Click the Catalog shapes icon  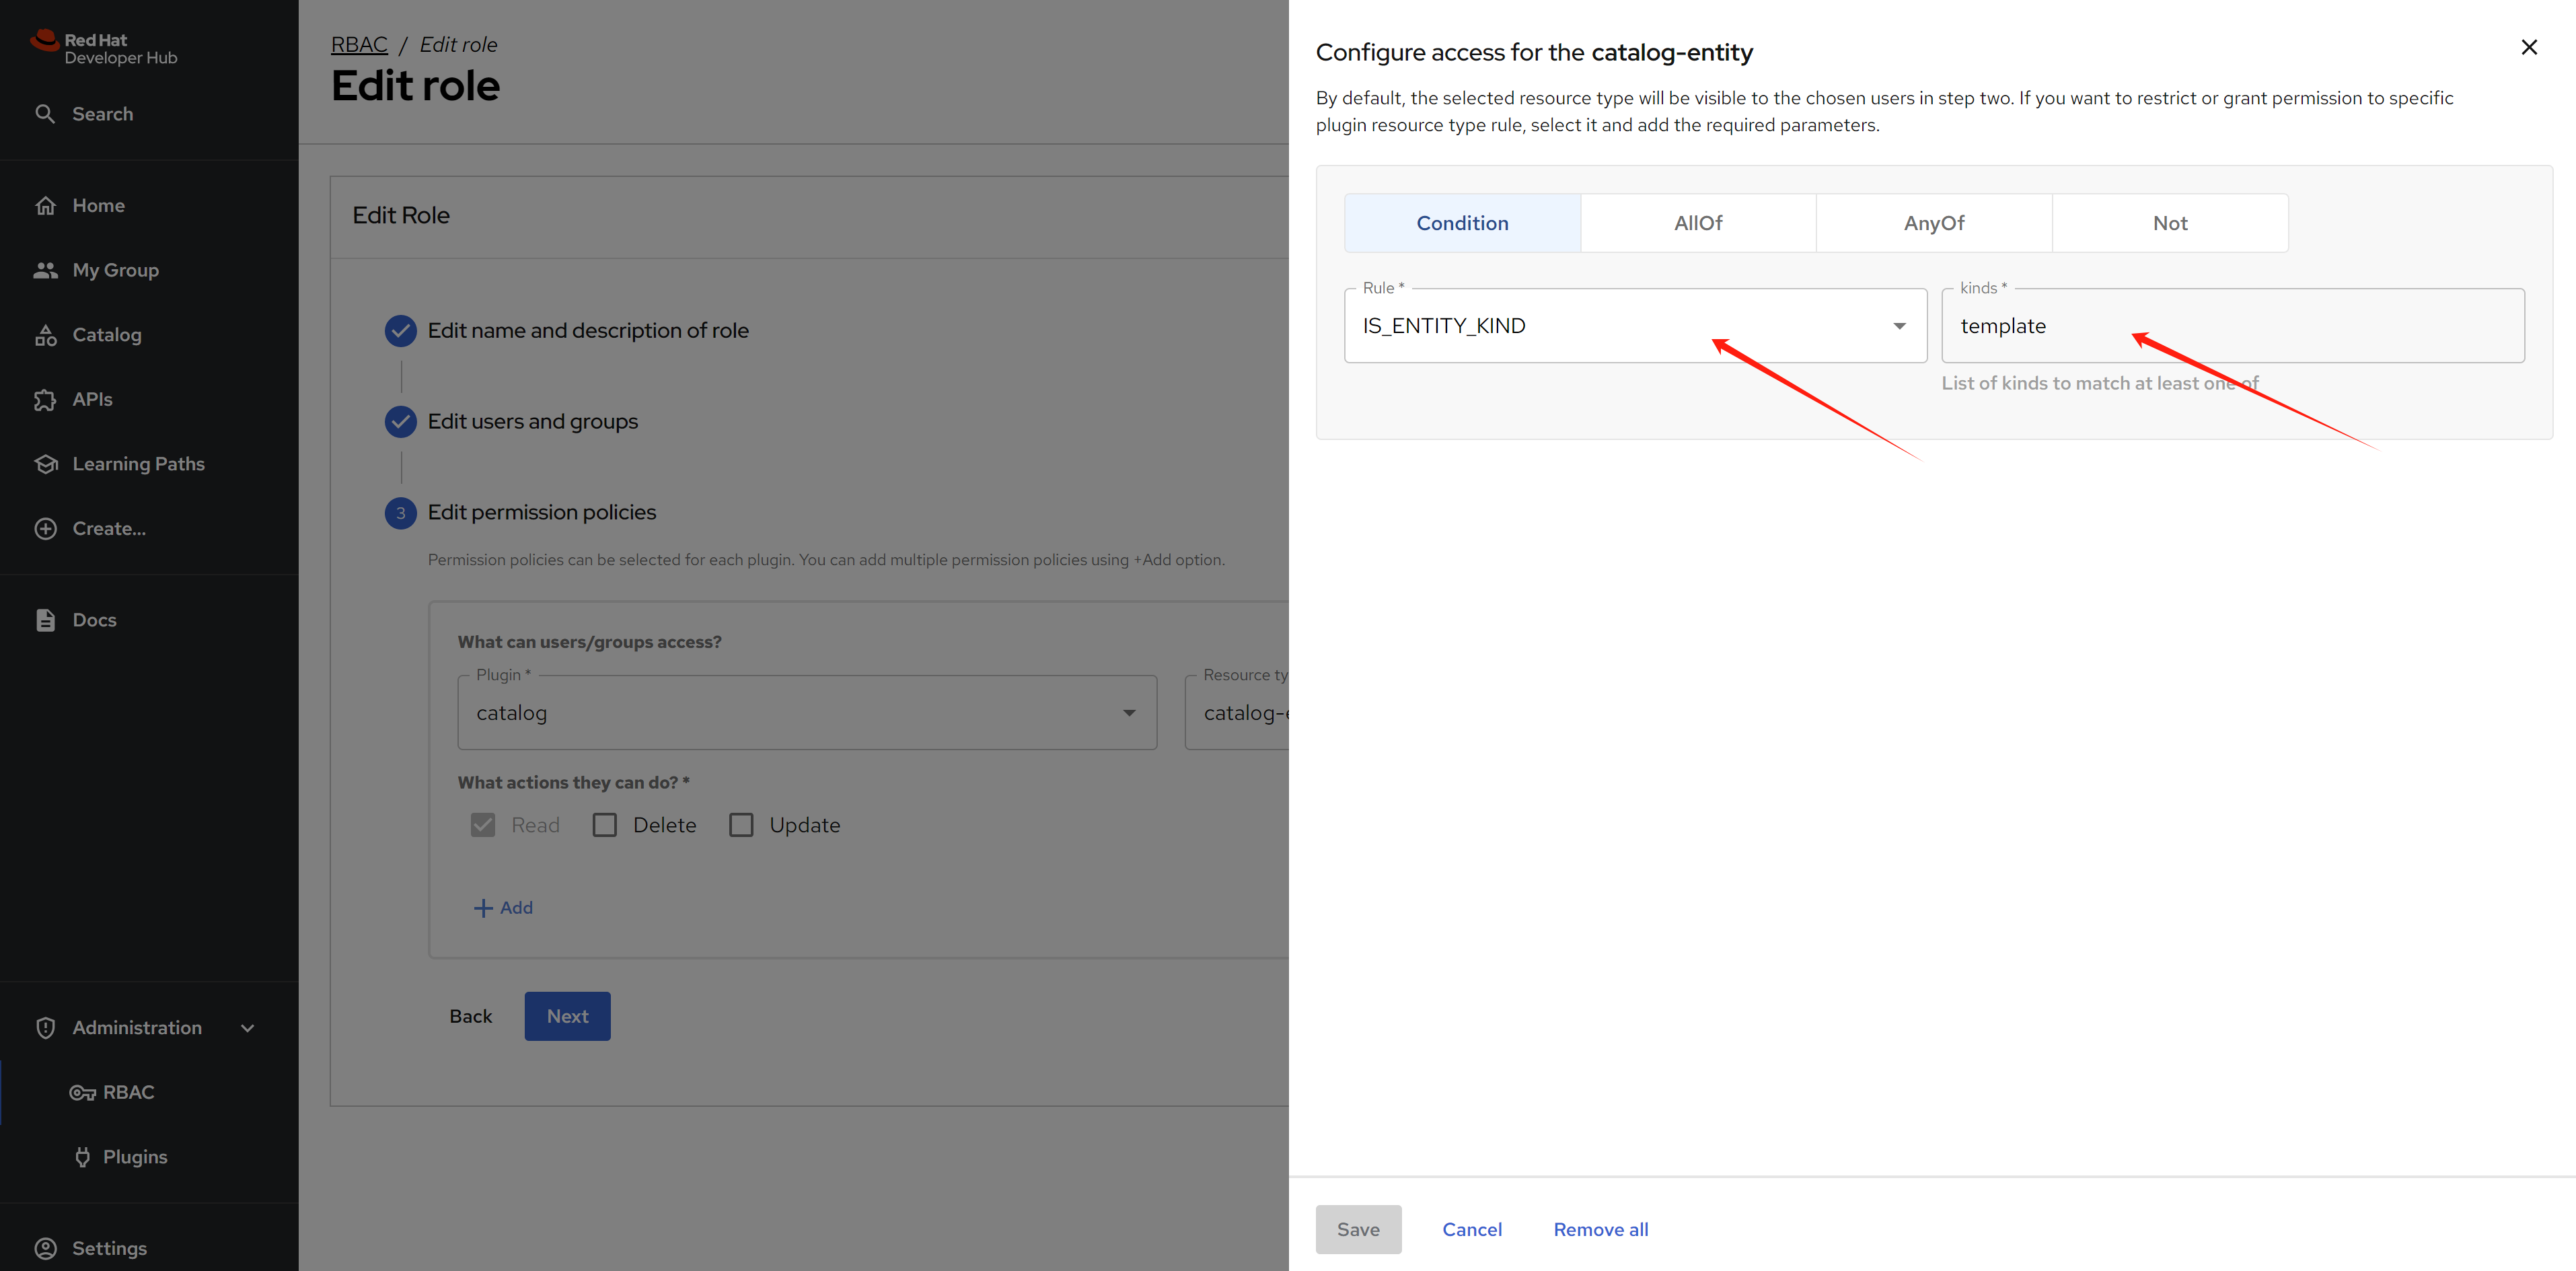46,335
